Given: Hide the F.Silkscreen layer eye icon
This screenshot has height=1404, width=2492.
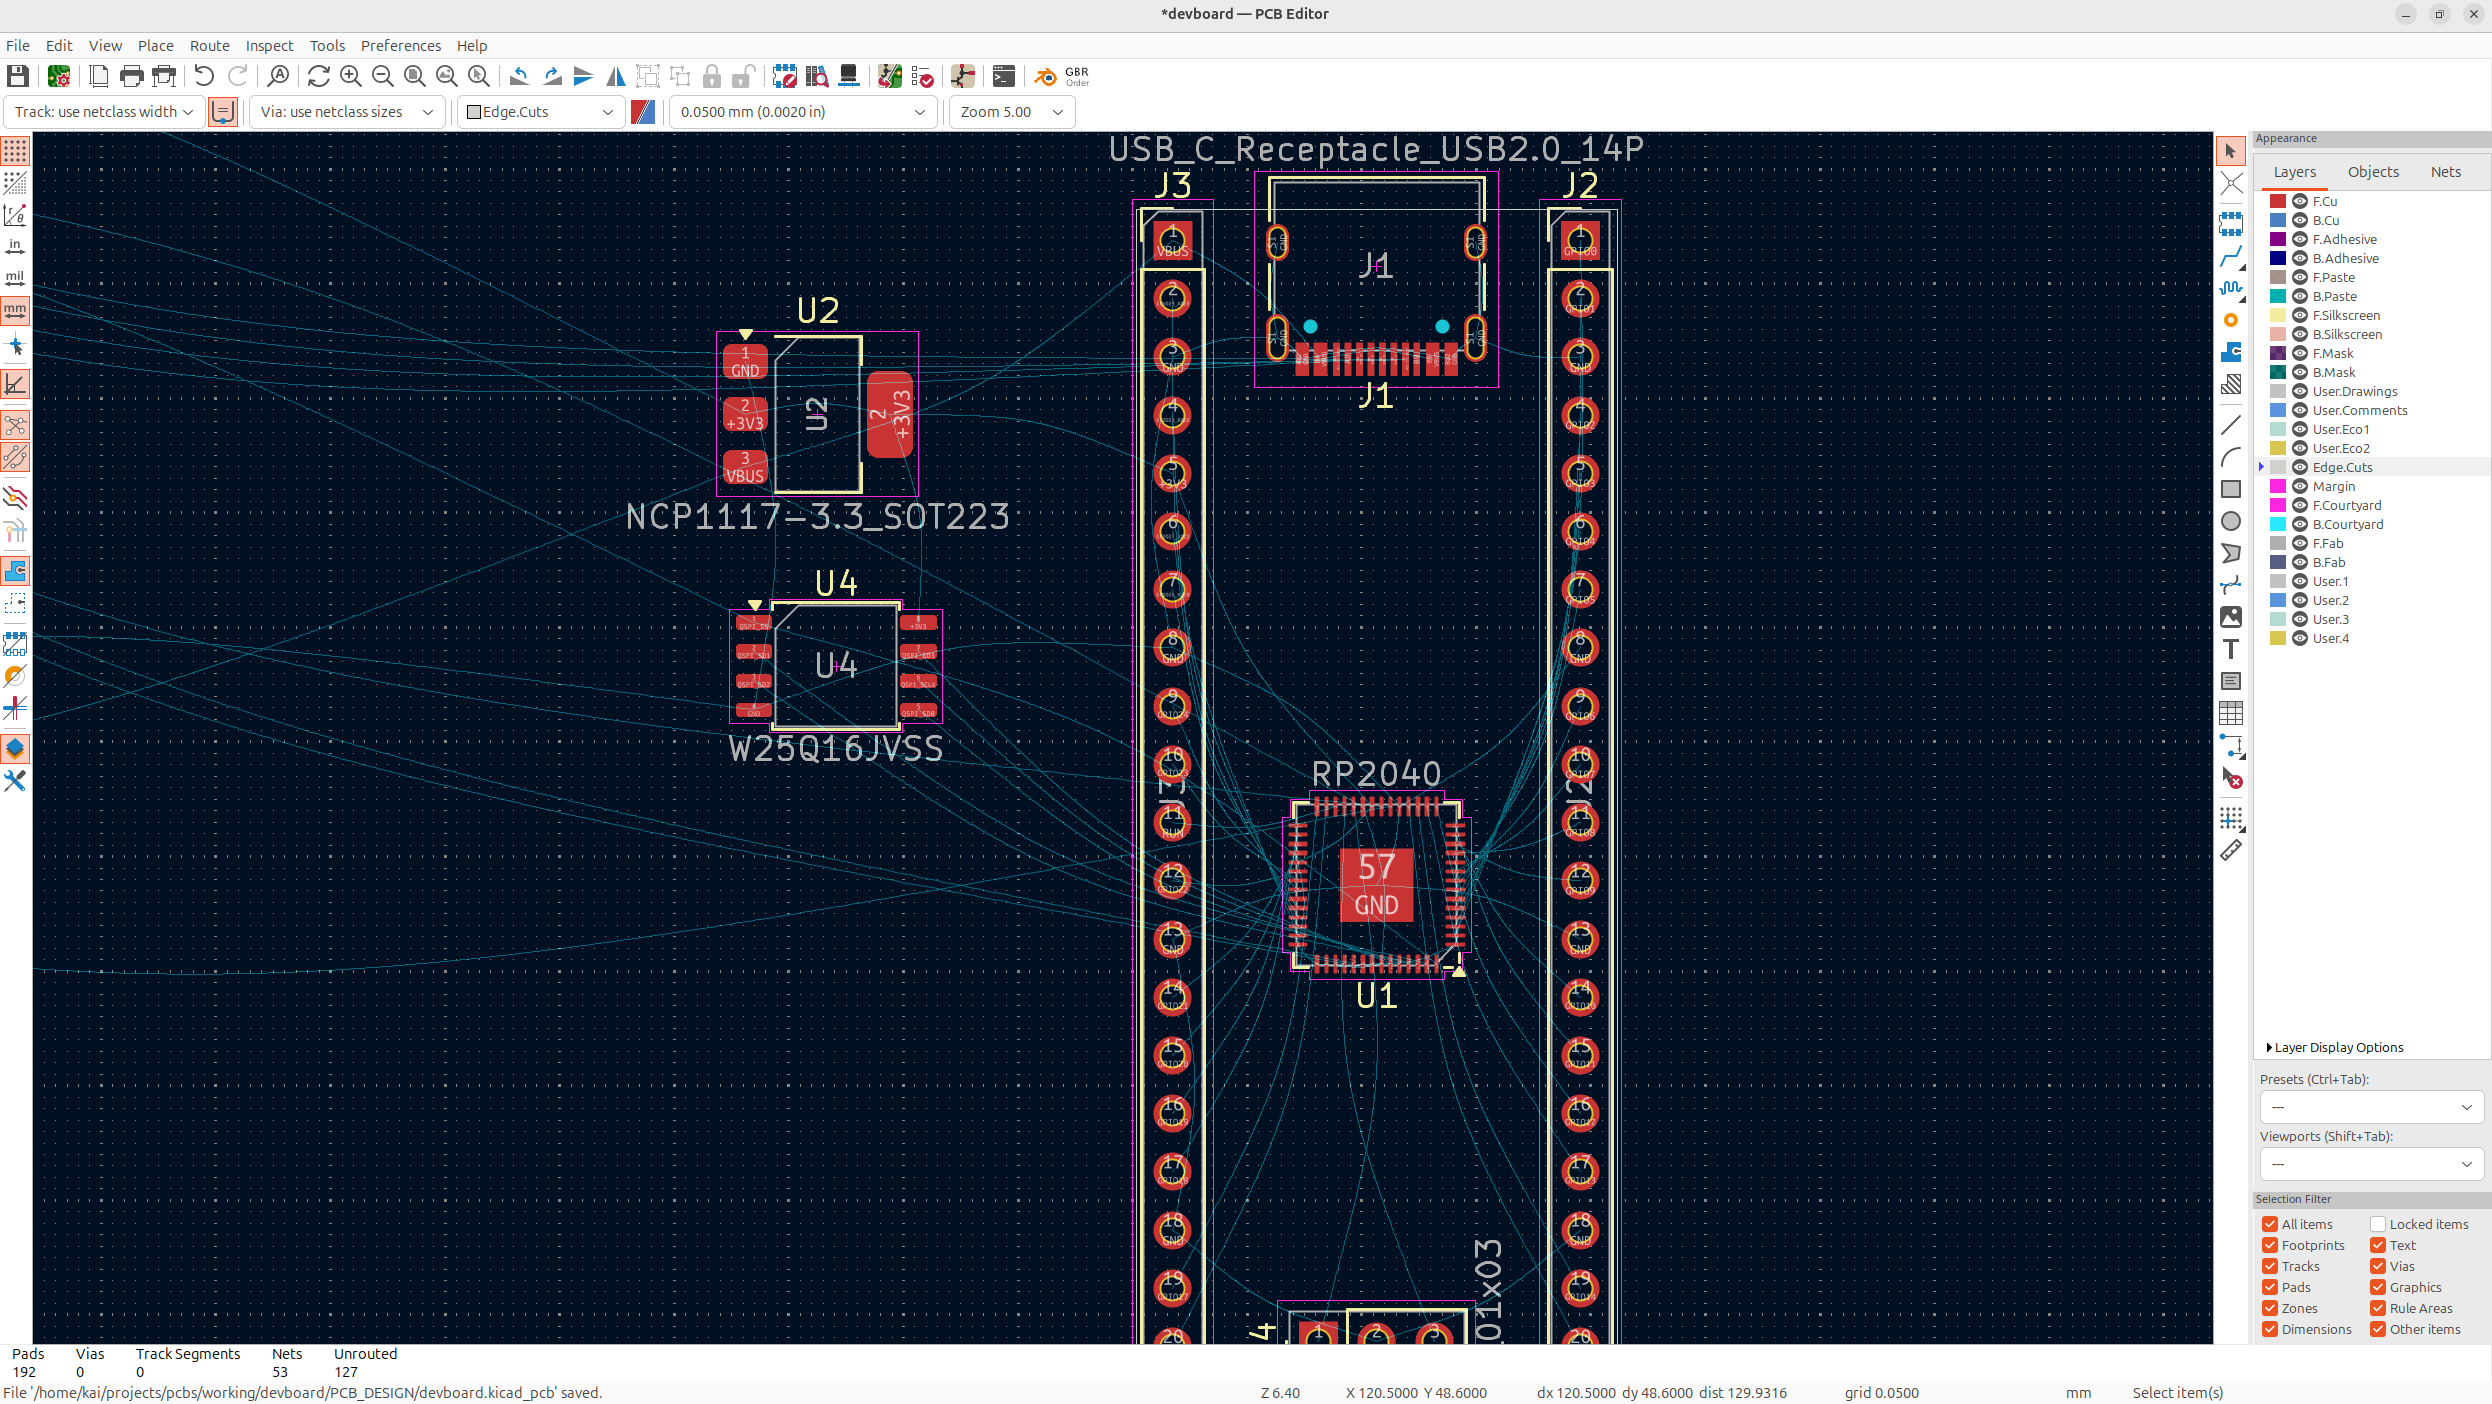Looking at the screenshot, I should (2300, 315).
